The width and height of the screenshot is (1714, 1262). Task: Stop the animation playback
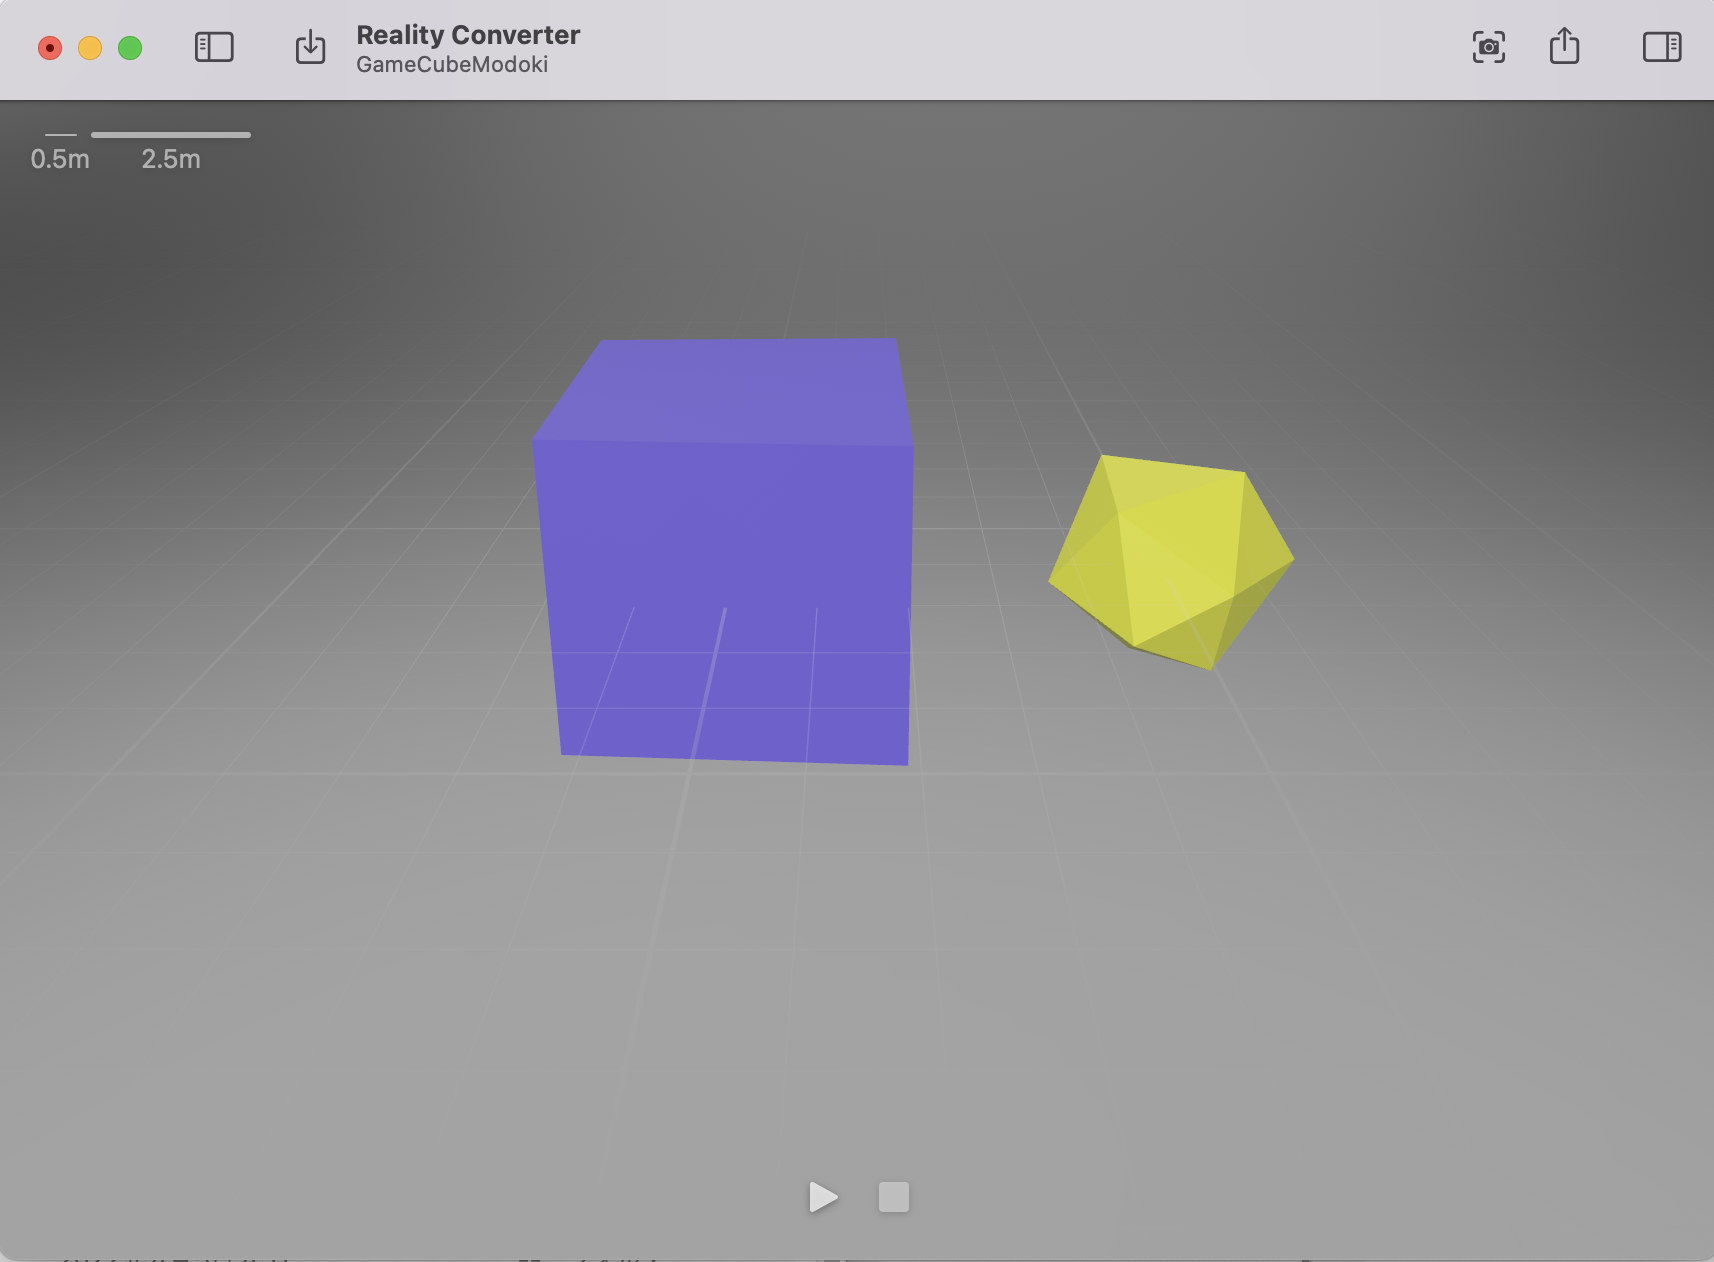point(894,1197)
